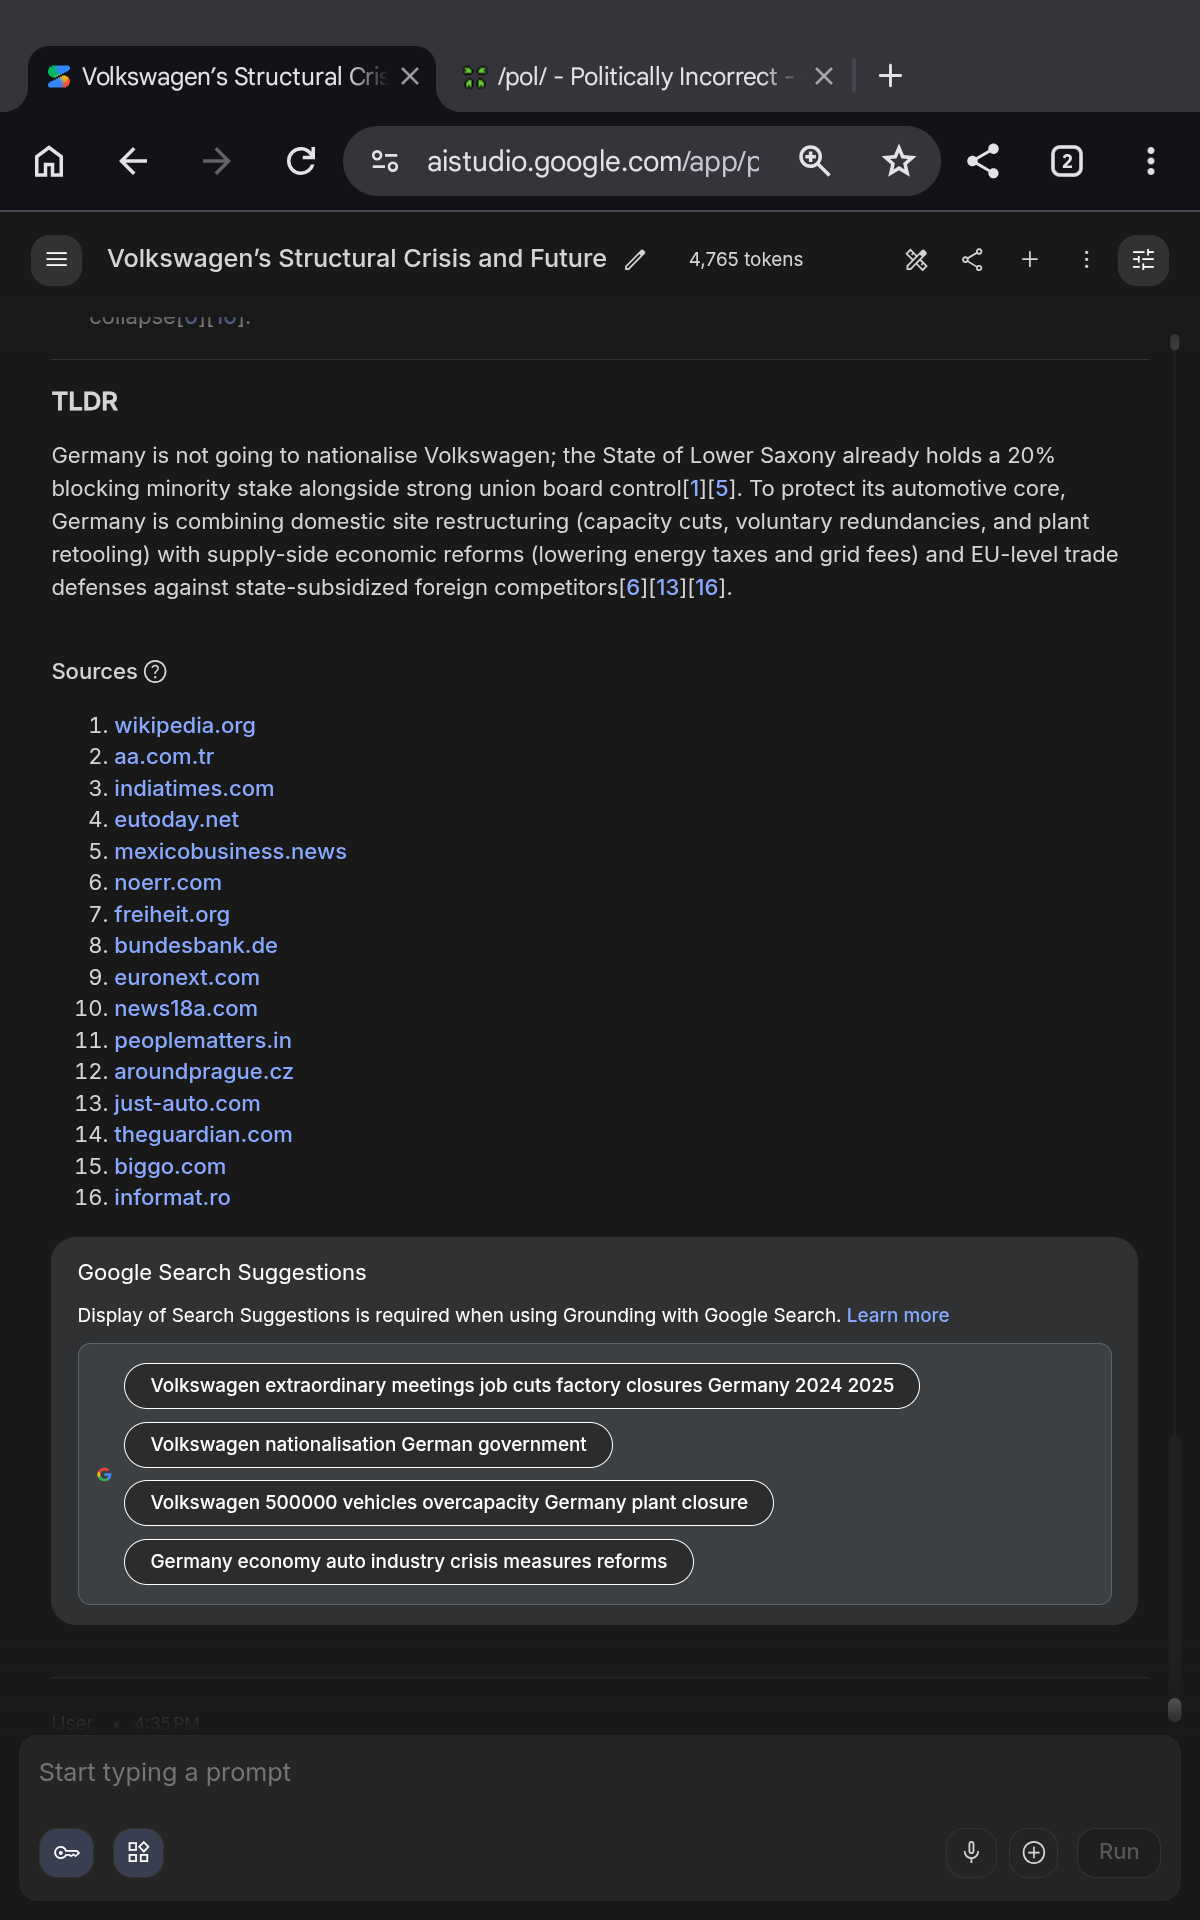This screenshot has width=1200, height=1920.
Task: Open browser three-dot overflow menu
Action: coord(1151,161)
